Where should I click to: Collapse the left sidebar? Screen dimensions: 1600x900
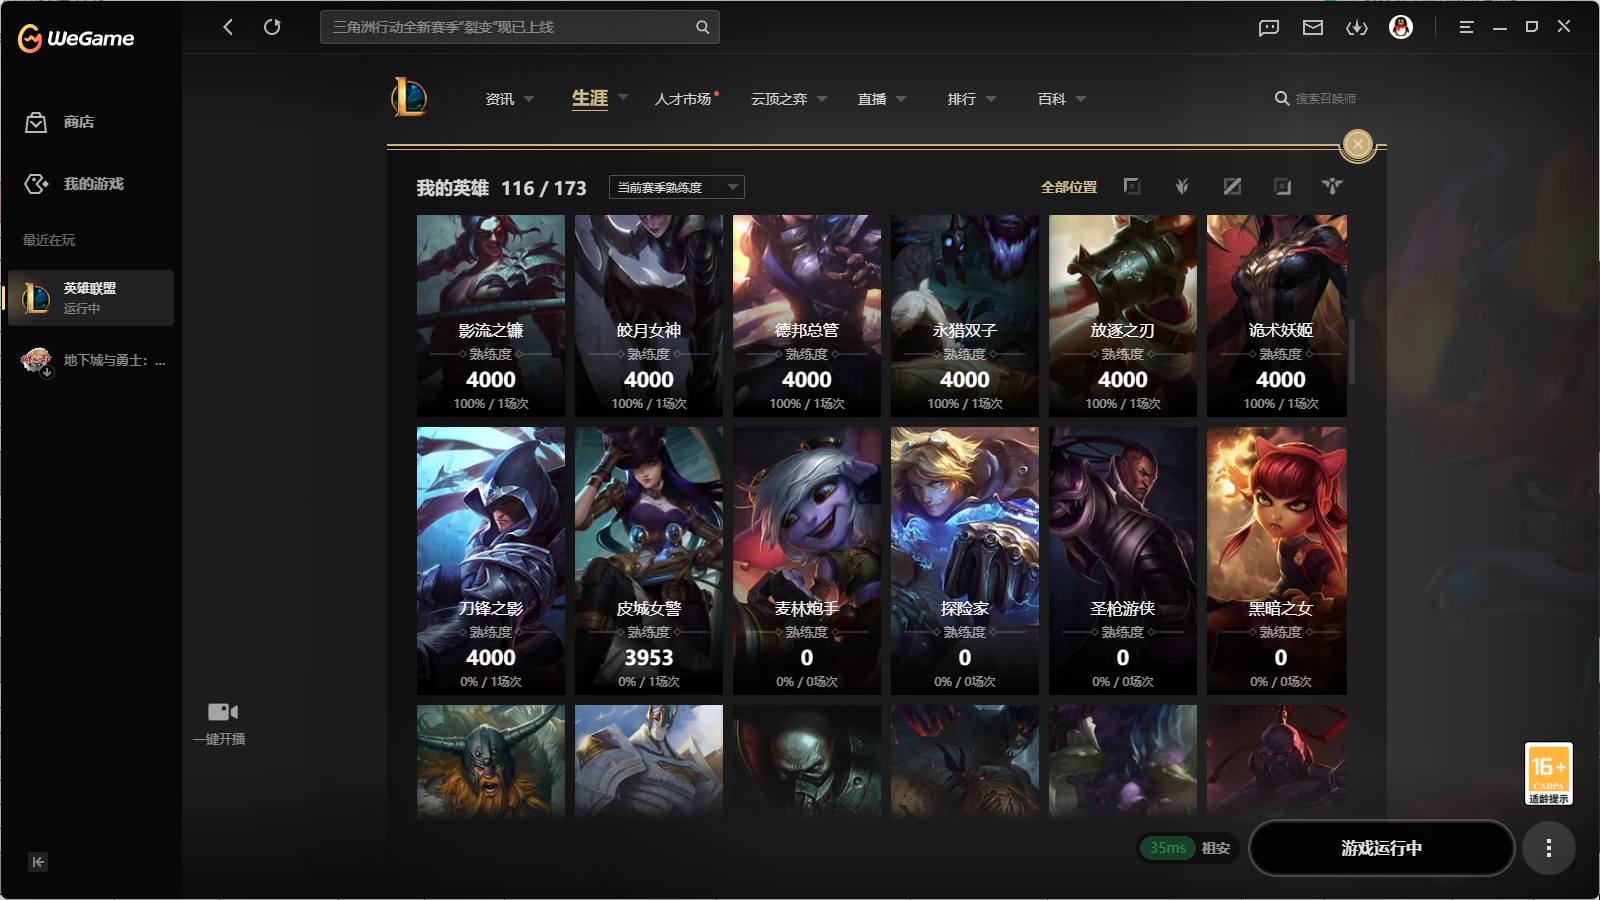point(38,862)
